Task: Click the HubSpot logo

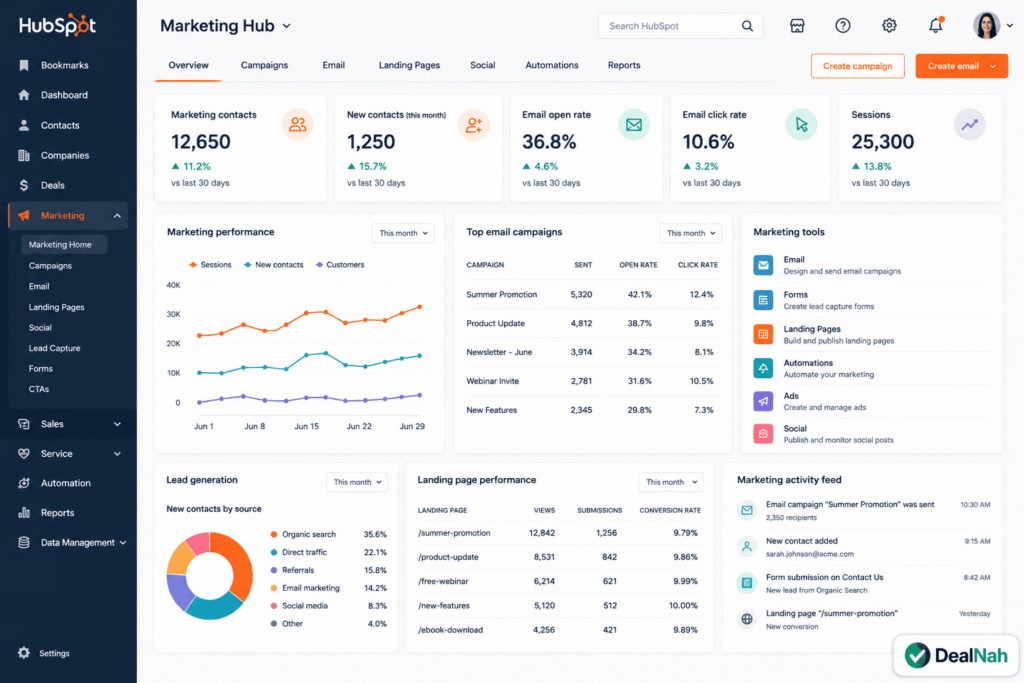Action: click(x=57, y=25)
